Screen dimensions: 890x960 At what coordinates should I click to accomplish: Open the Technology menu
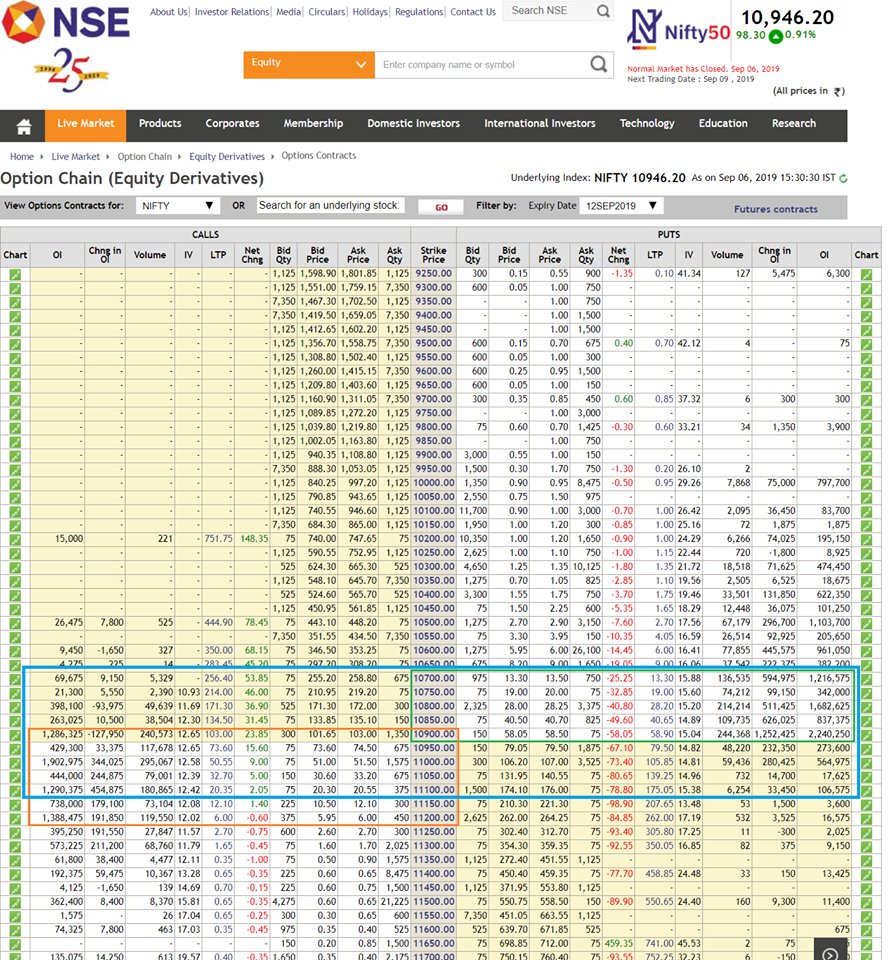click(x=646, y=124)
